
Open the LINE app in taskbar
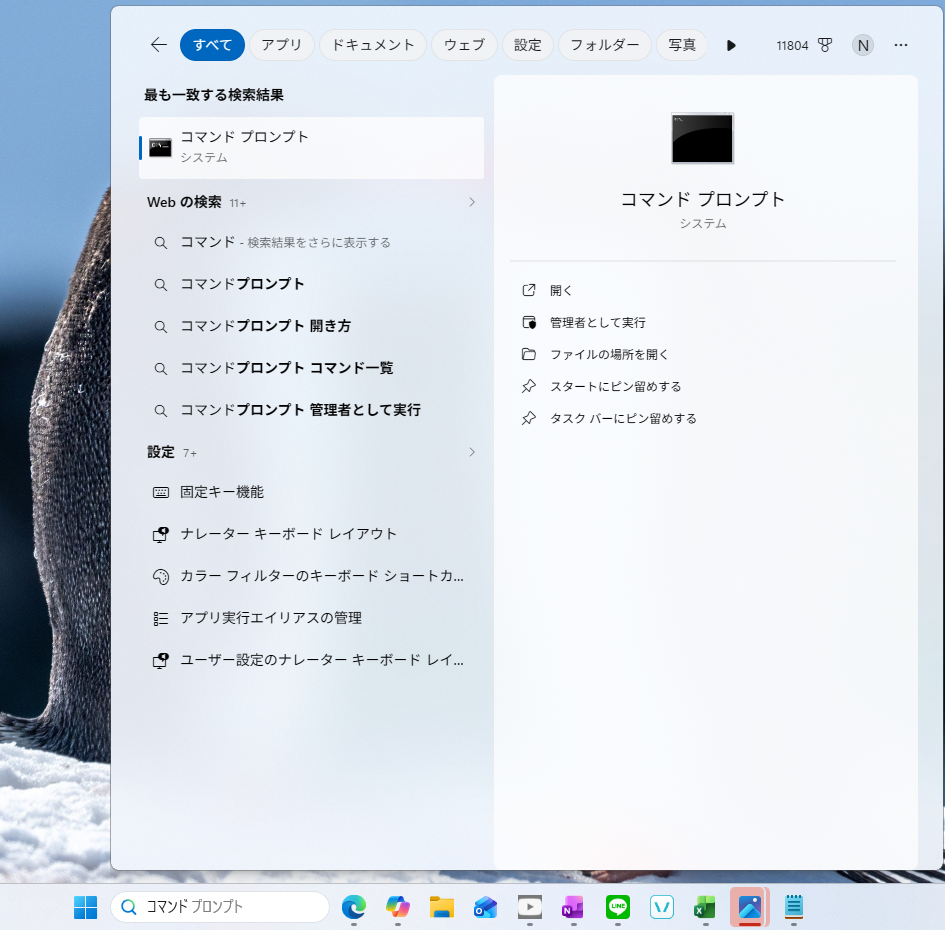(618, 907)
